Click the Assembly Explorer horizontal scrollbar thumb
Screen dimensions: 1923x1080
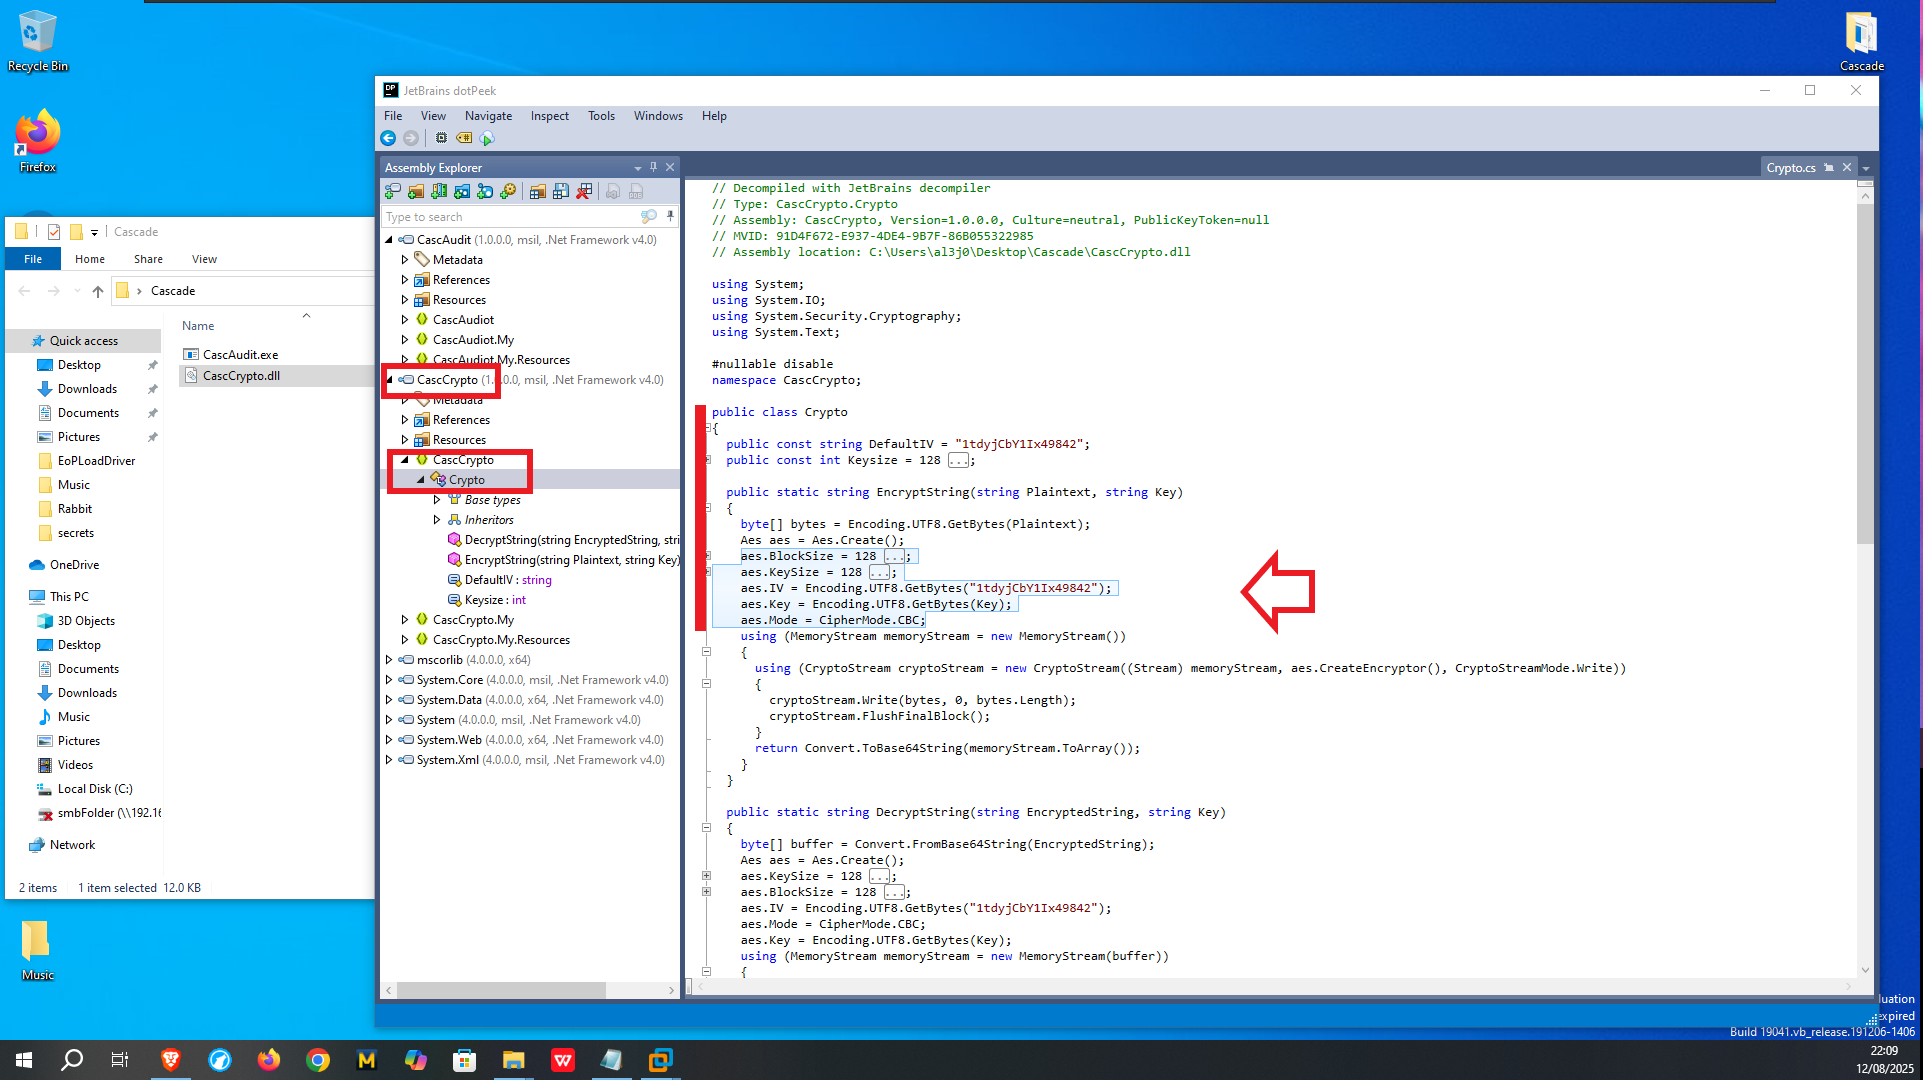click(500, 990)
